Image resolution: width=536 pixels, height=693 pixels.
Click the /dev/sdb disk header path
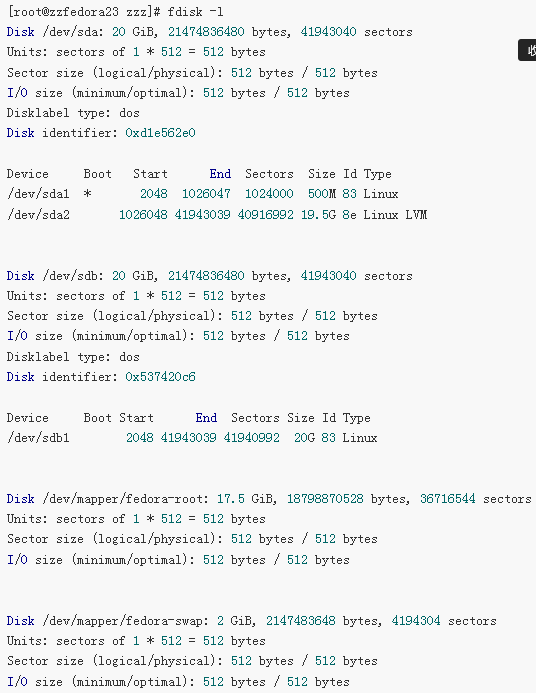click(73, 276)
